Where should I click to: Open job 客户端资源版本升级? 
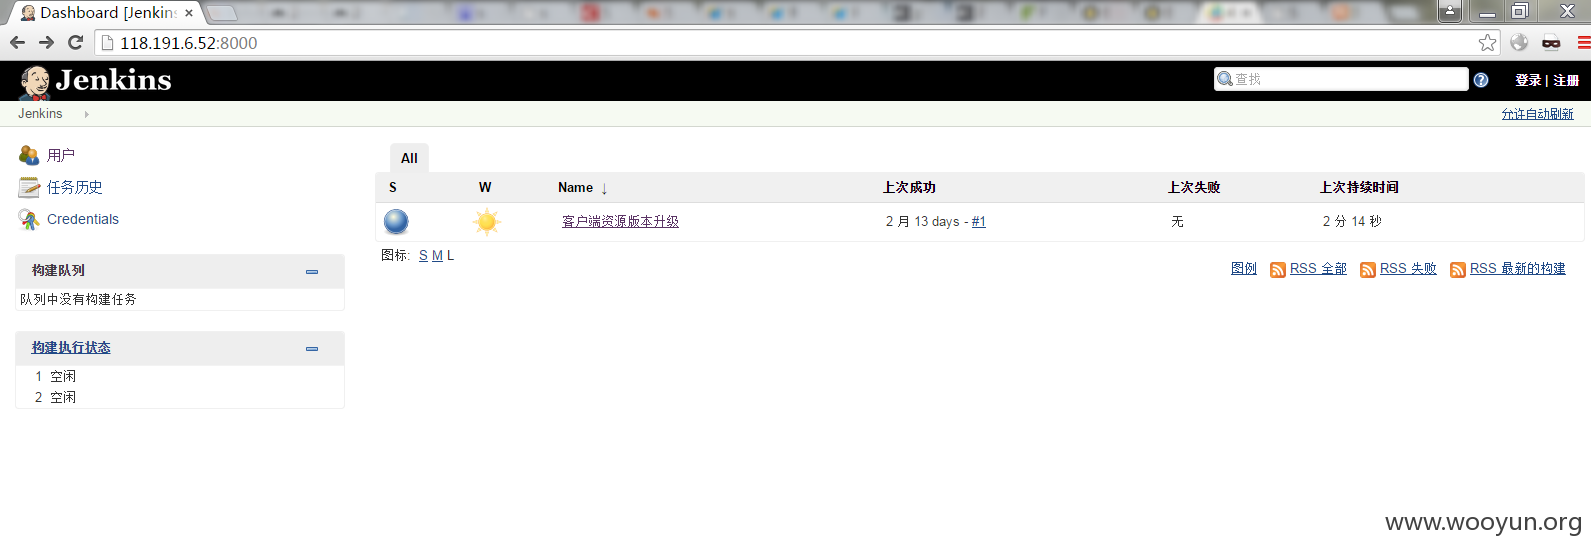pyautogui.click(x=620, y=222)
